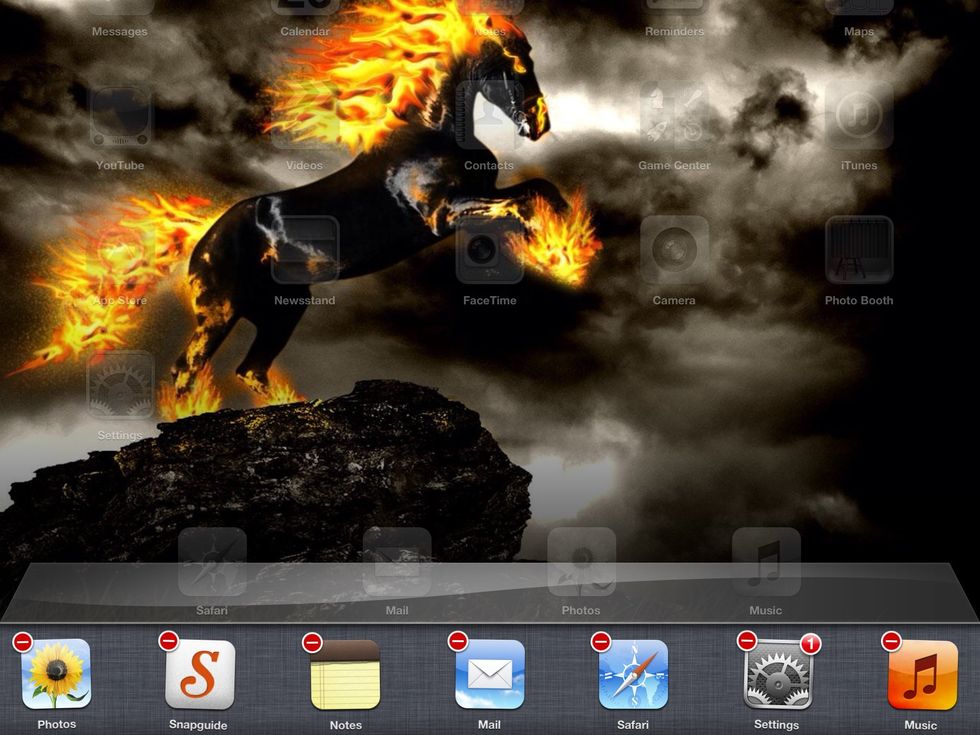Screen dimensions: 980x735
Task: Tap the Mail icon in the multitasking bar
Action: (x=489, y=675)
